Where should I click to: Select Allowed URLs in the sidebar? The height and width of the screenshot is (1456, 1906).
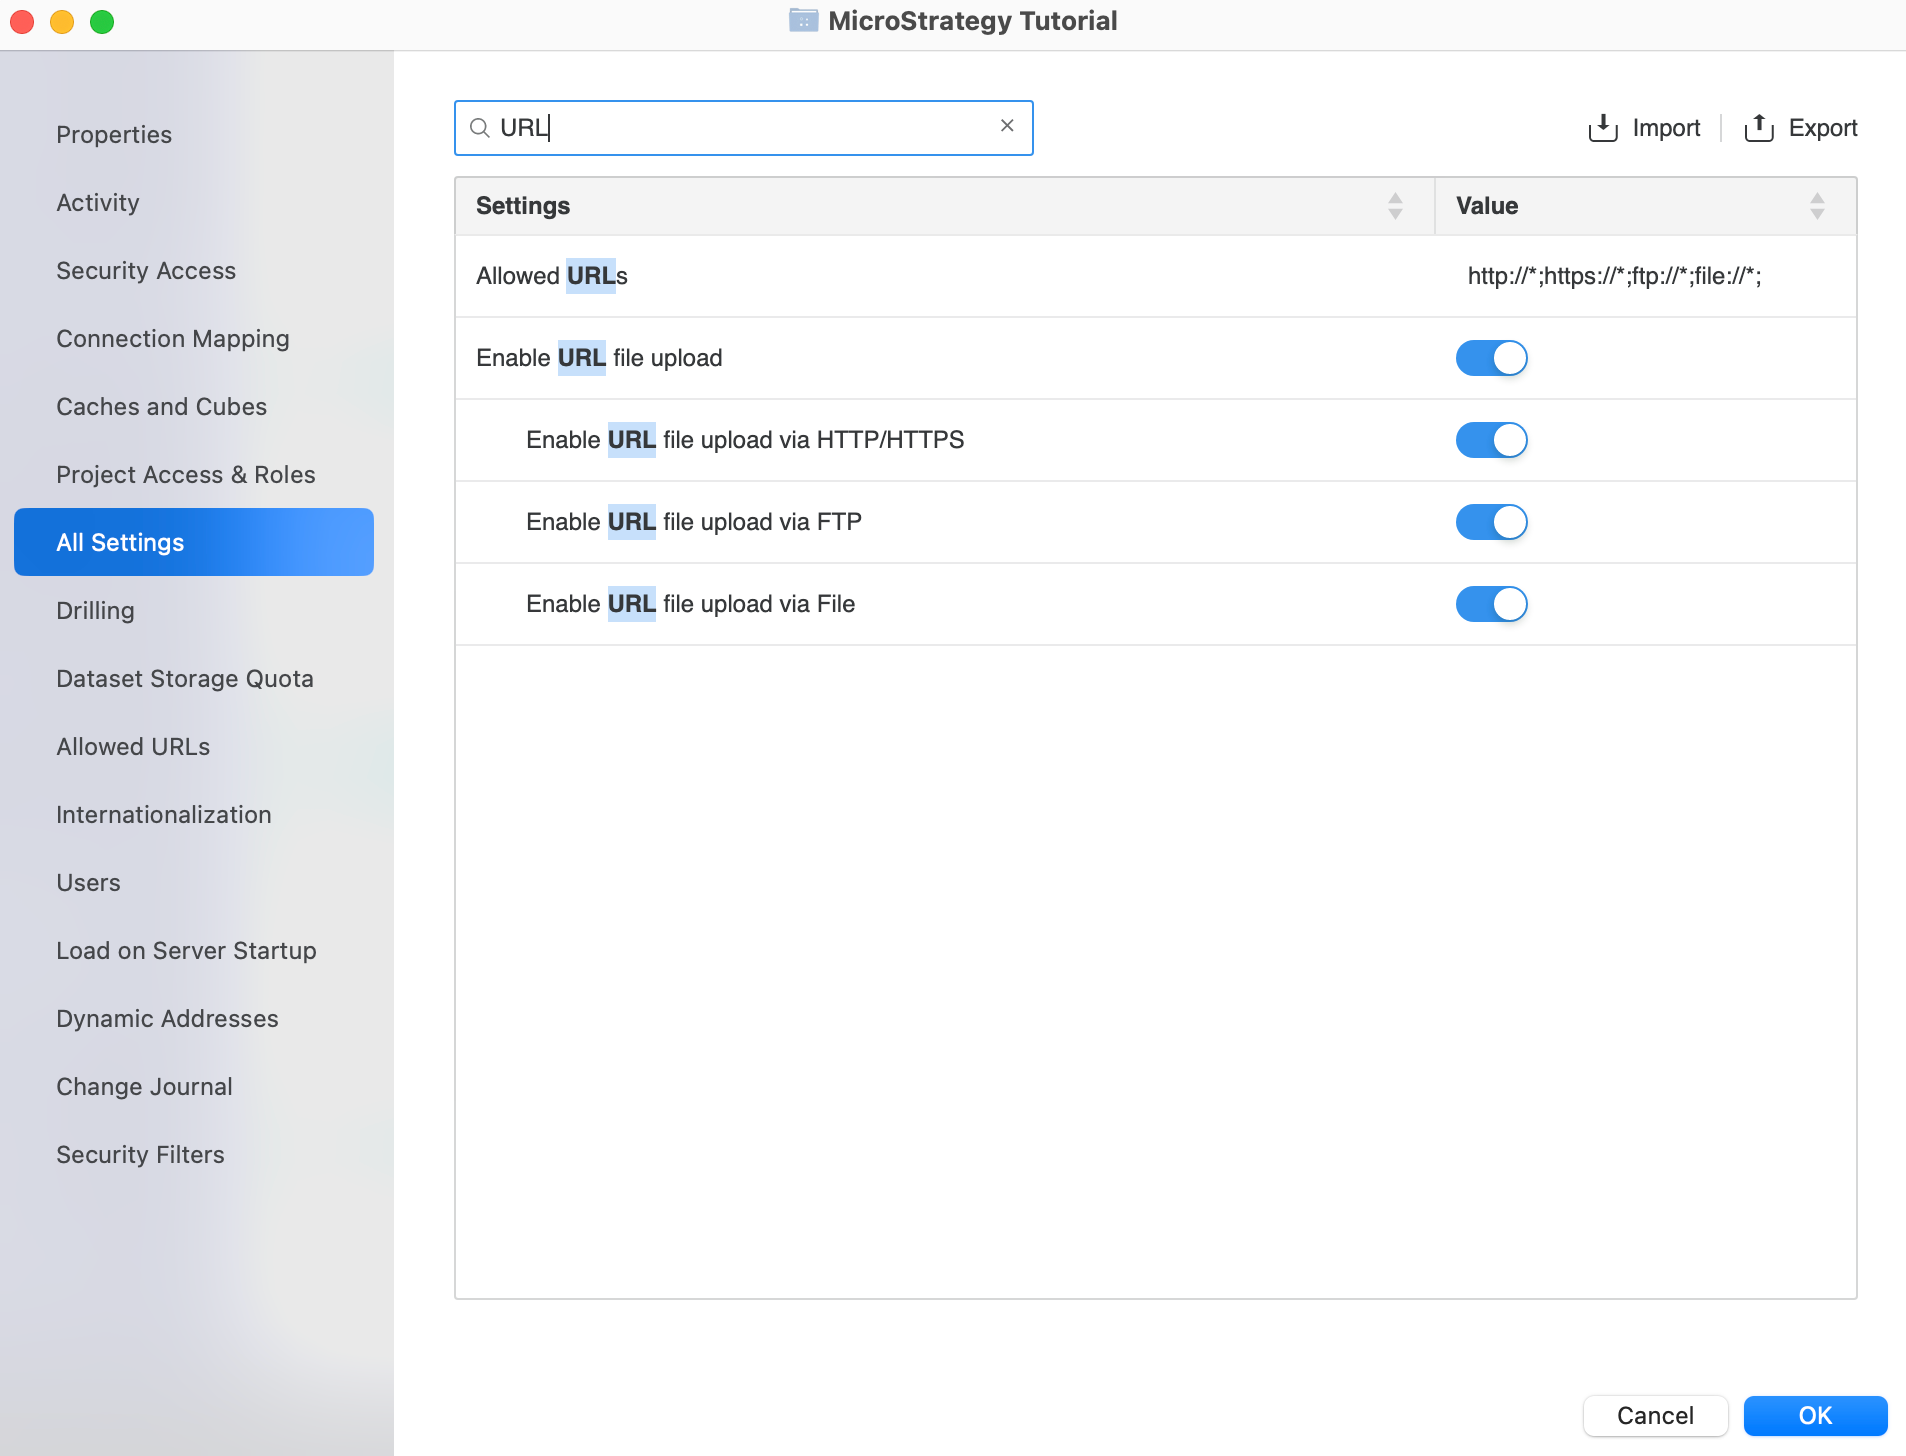click(x=133, y=747)
